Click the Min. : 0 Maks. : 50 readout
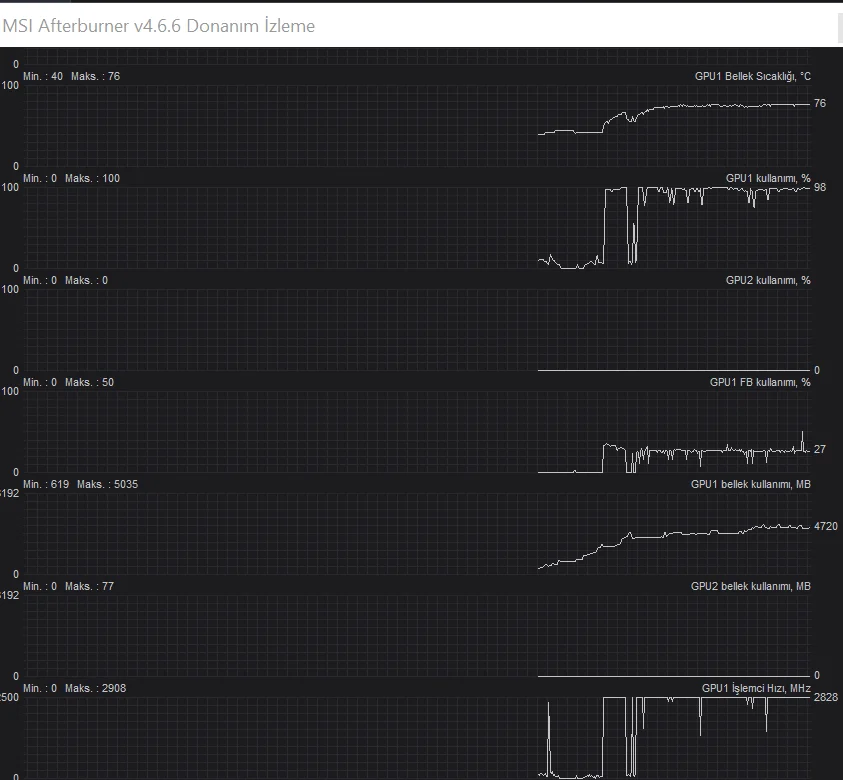Viewport: 843px width, 780px height. click(x=68, y=382)
